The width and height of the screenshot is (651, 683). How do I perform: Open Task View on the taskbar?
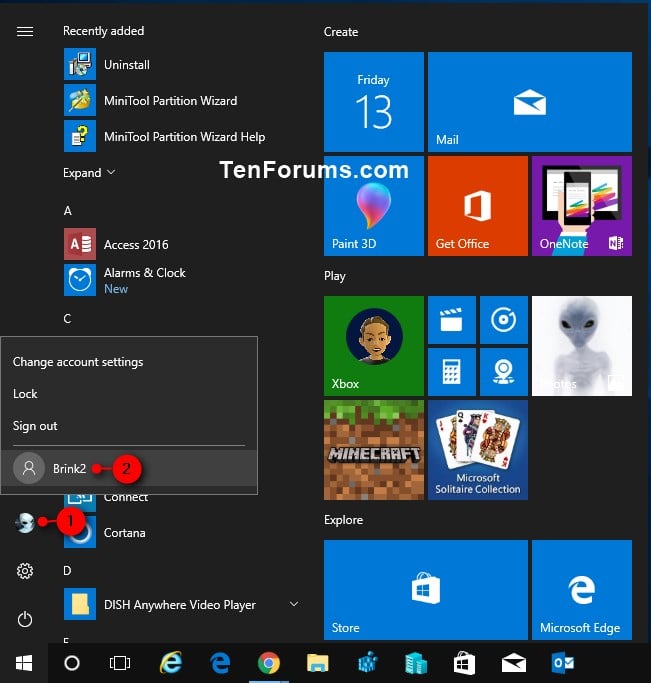pyautogui.click(x=120, y=663)
